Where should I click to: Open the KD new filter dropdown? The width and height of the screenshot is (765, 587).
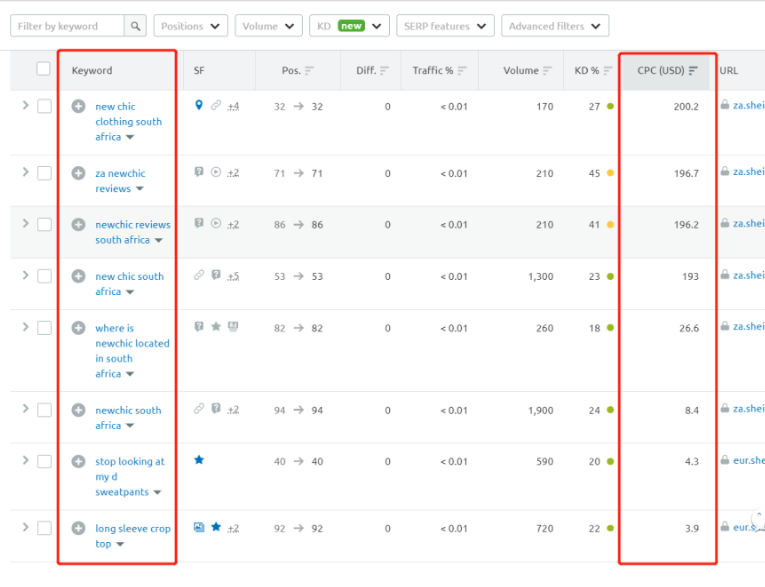349,26
